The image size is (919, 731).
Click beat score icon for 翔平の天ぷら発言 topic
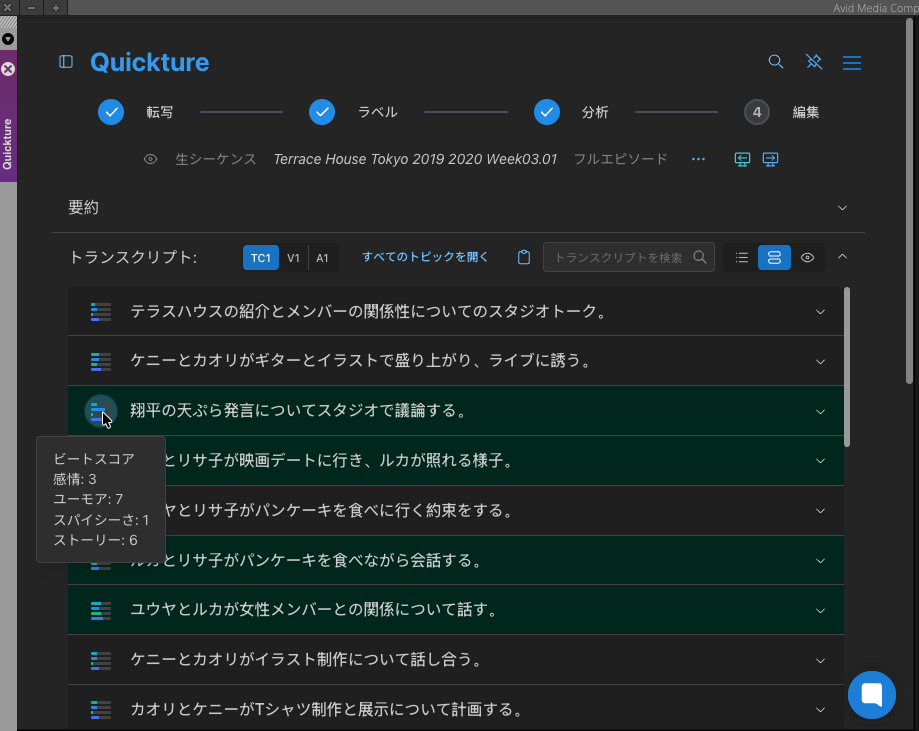[101, 411]
